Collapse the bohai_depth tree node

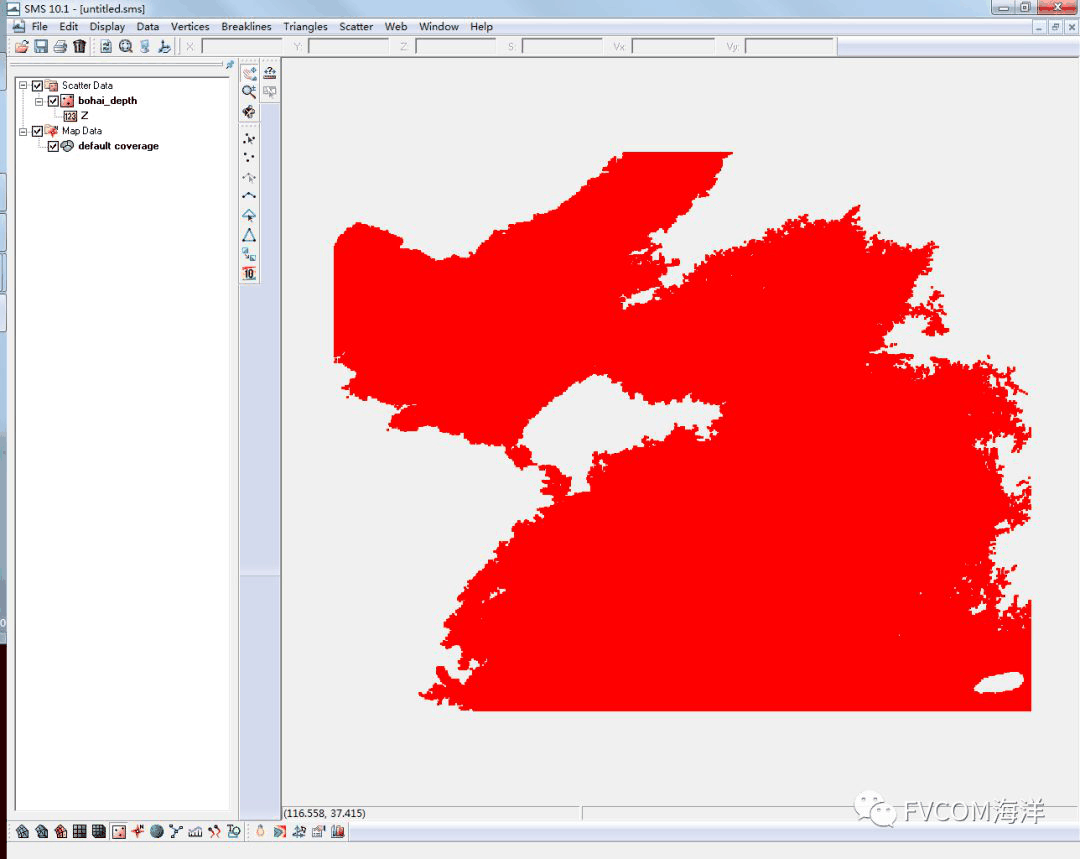(39, 101)
